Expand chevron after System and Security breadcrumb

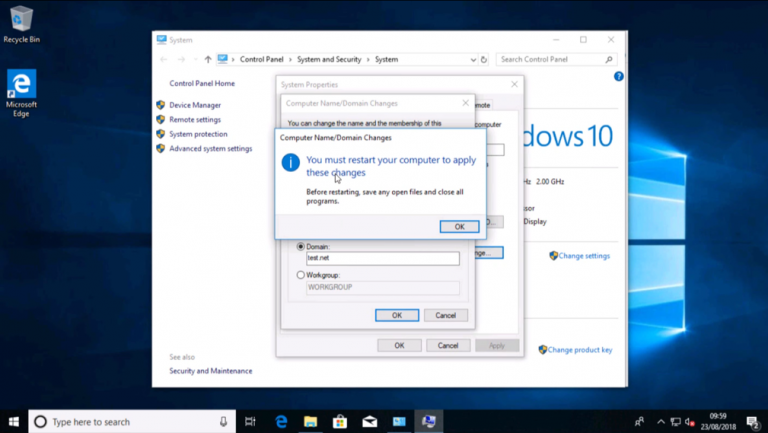(368, 59)
